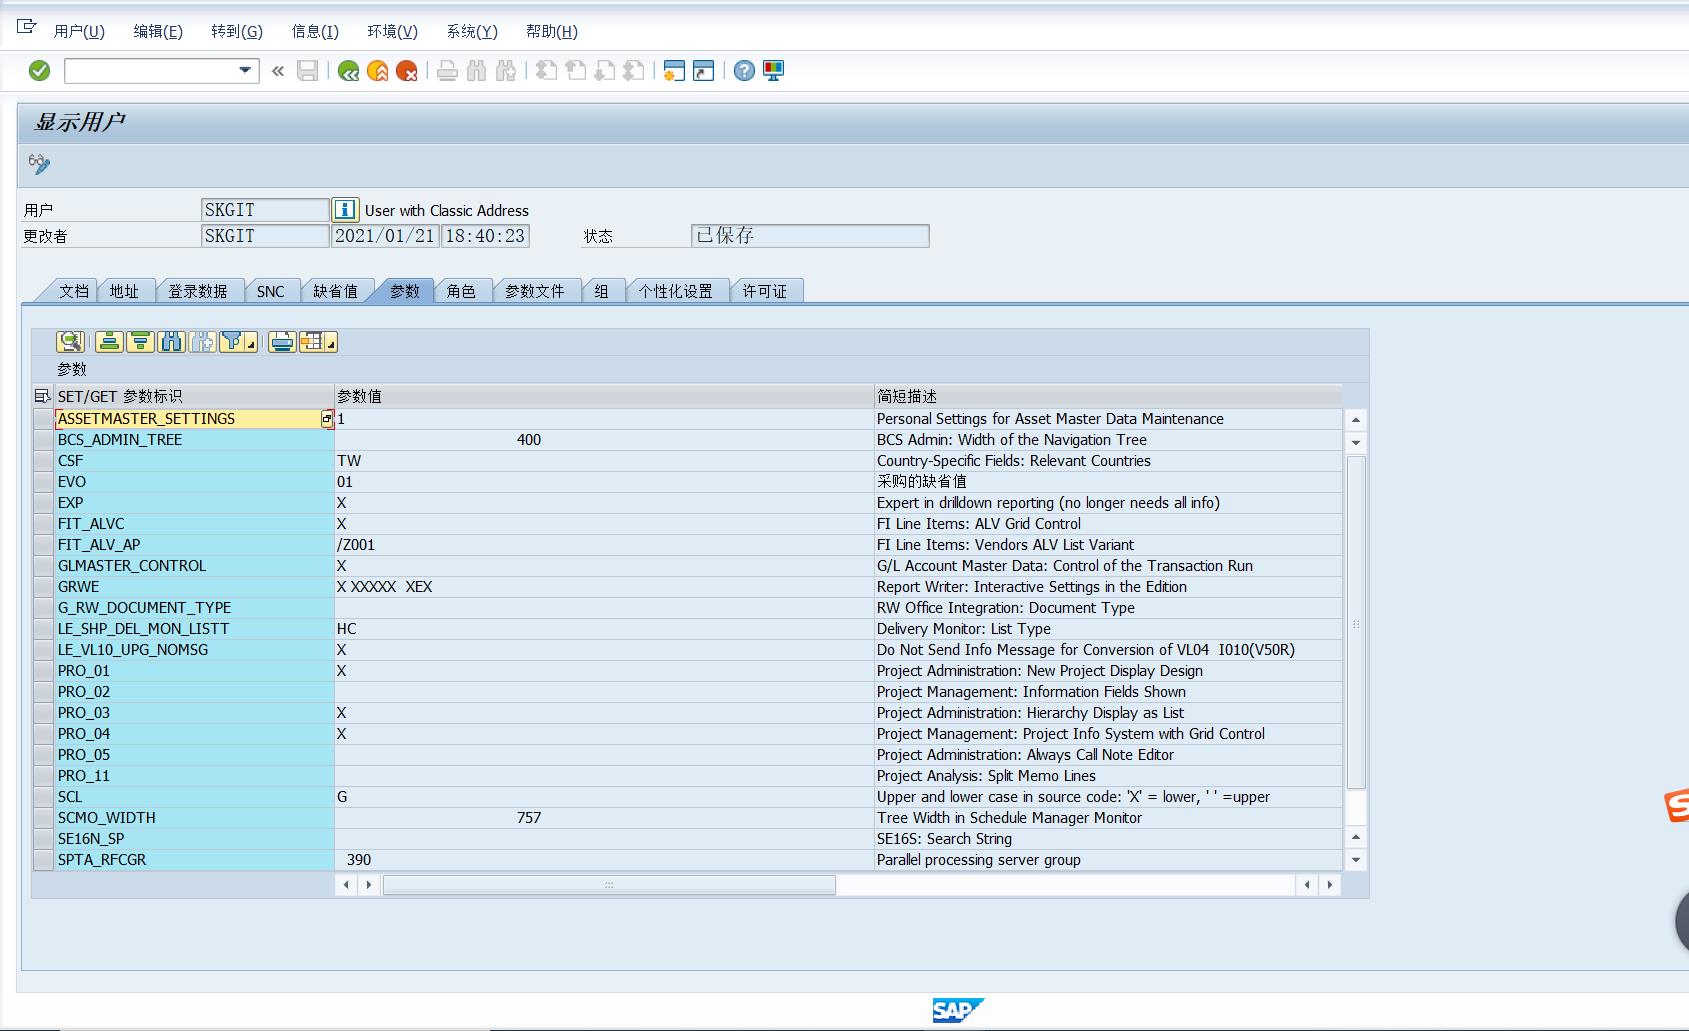This screenshot has width=1689, height=1031.
Task: Click the Find Next icon in the top toolbar
Action: (x=506, y=70)
